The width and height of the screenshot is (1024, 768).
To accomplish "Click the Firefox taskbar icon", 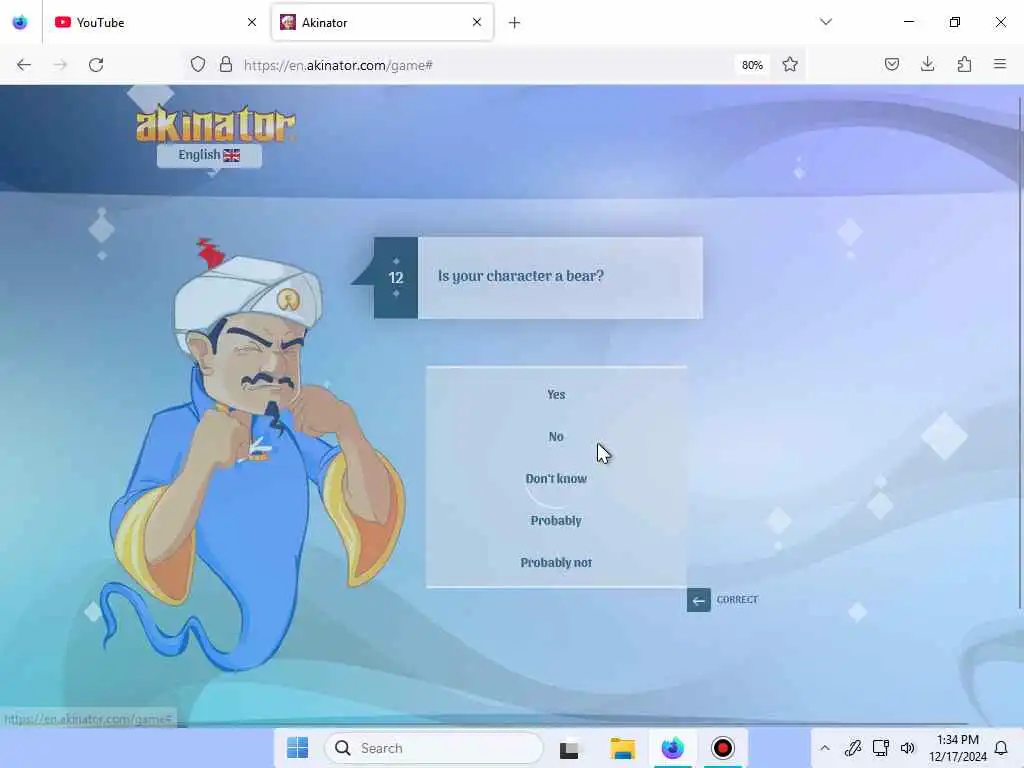I will point(673,748).
